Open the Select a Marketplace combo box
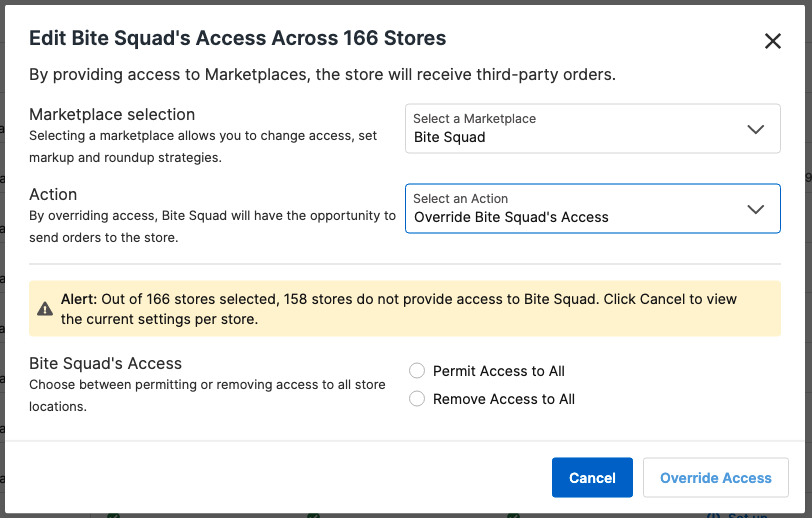The width and height of the screenshot is (812, 518). pyautogui.click(x=580, y=129)
